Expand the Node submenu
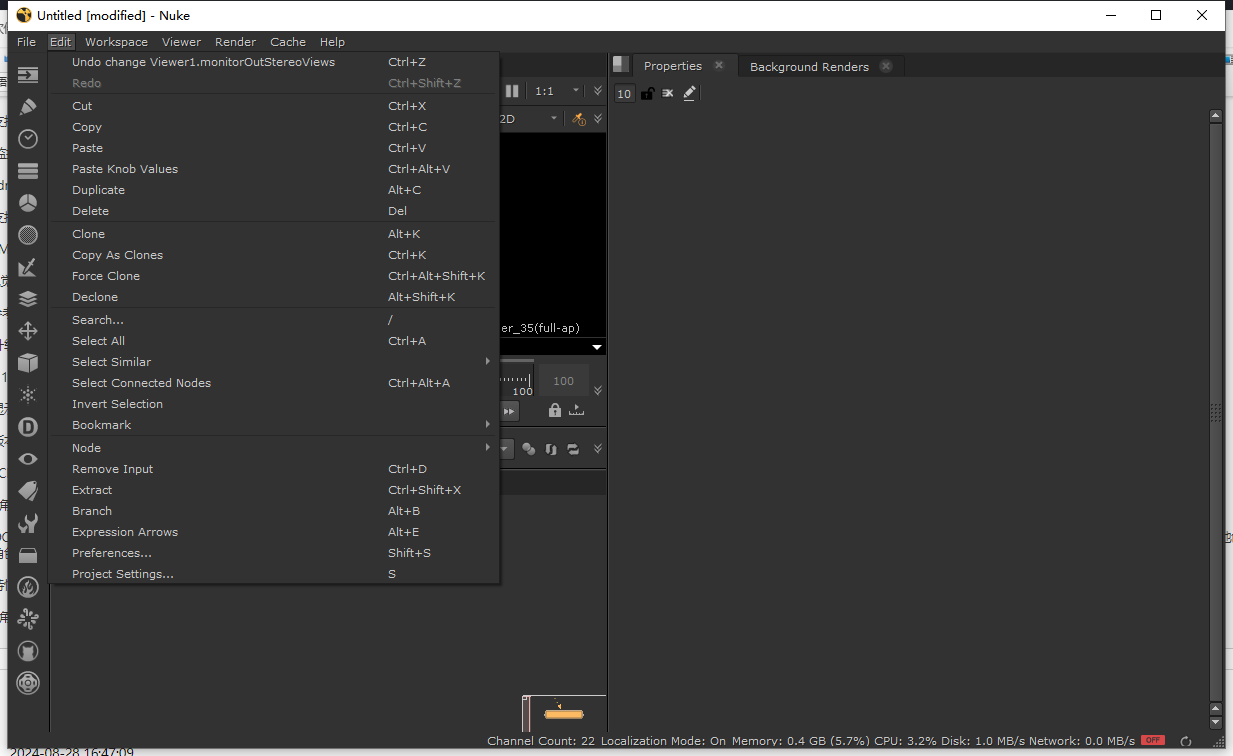Image resolution: width=1233 pixels, height=756 pixels. point(275,448)
